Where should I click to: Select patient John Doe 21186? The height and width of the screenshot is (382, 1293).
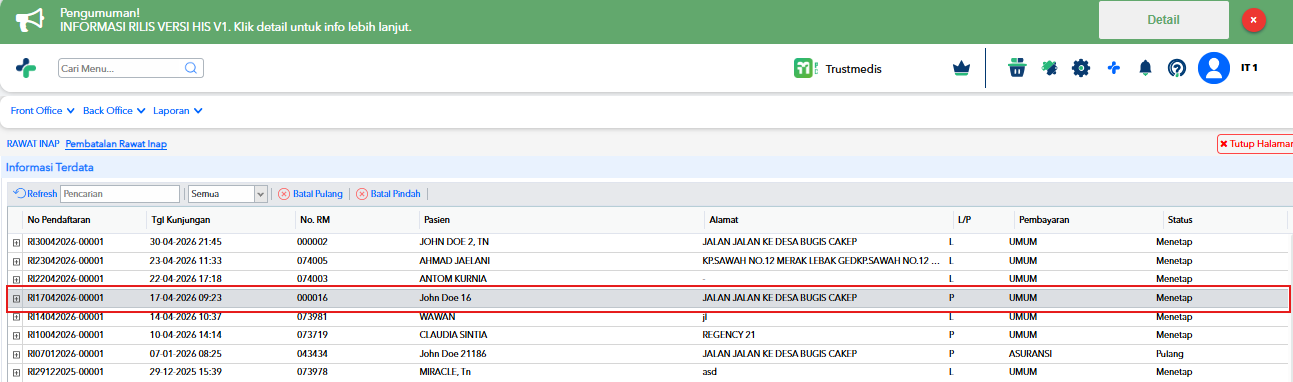(453, 354)
